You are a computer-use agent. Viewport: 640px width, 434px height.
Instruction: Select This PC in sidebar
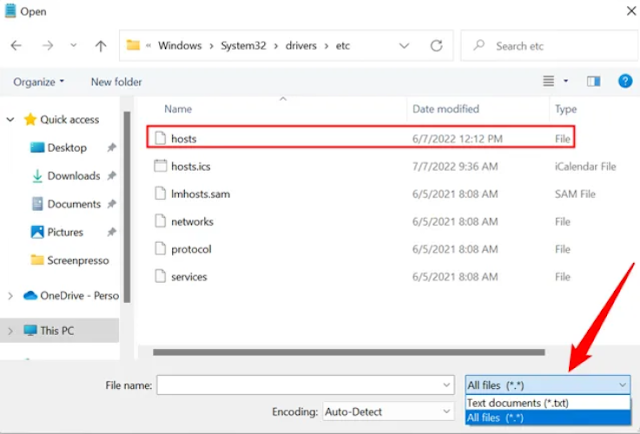point(57,331)
